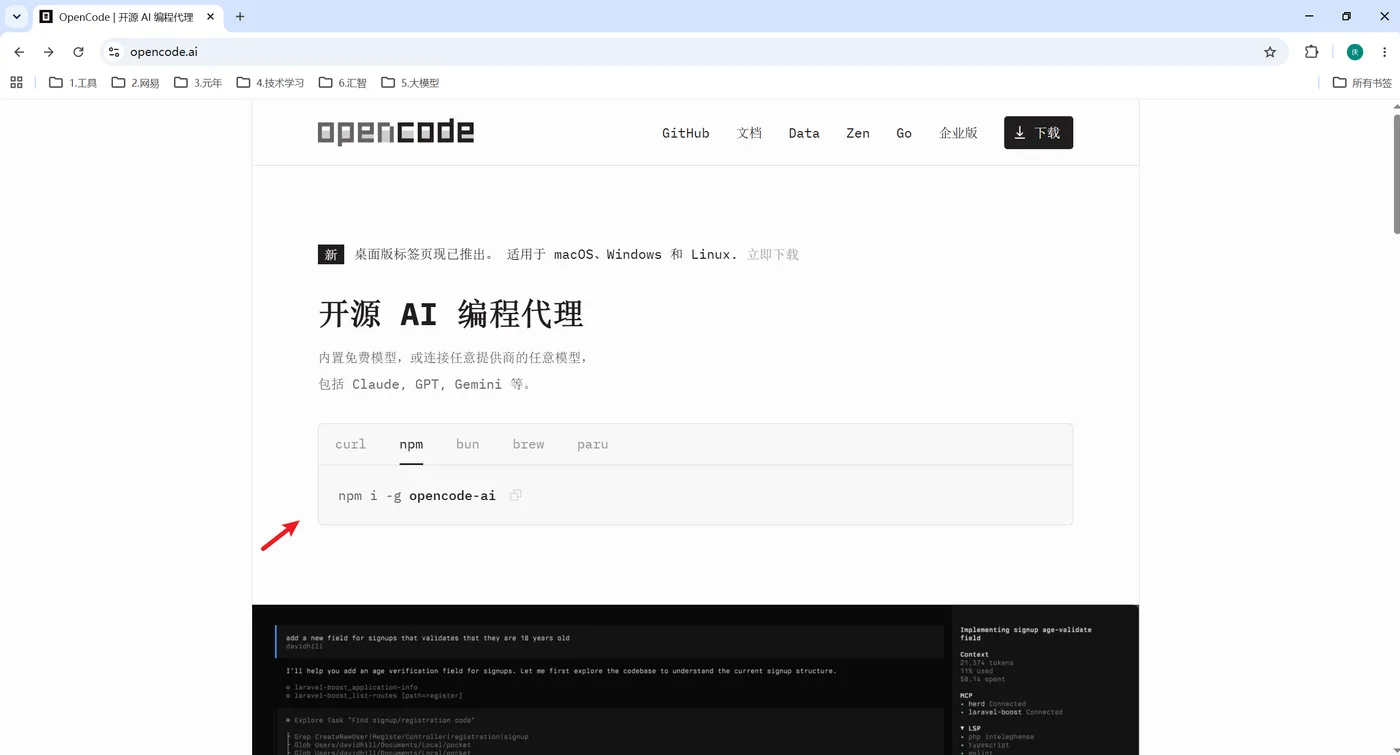Click the 新 badge label
The height and width of the screenshot is (755, 1400).
point(331,254)
